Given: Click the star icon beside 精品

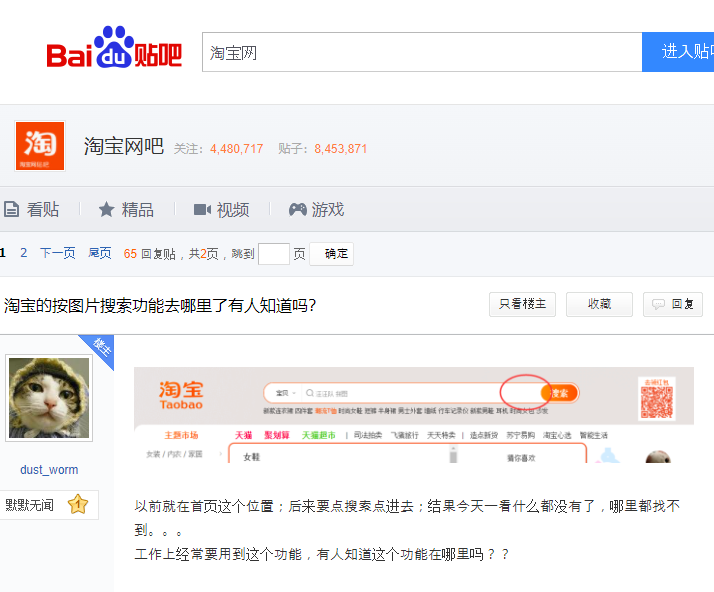Looking at the screenshot, I should pos(107,209).
